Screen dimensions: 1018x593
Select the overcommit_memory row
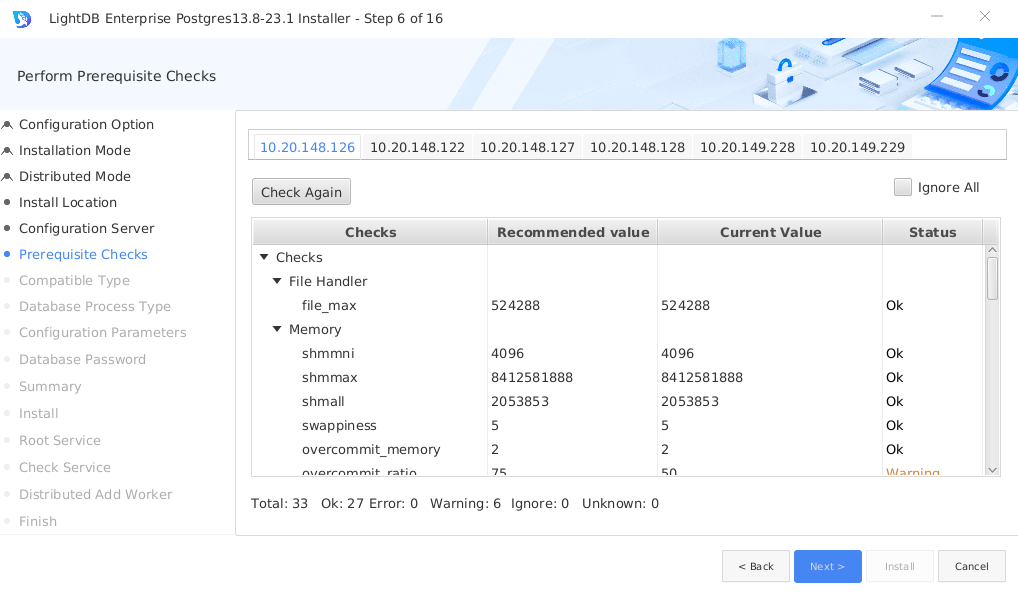tap(618, 449)
